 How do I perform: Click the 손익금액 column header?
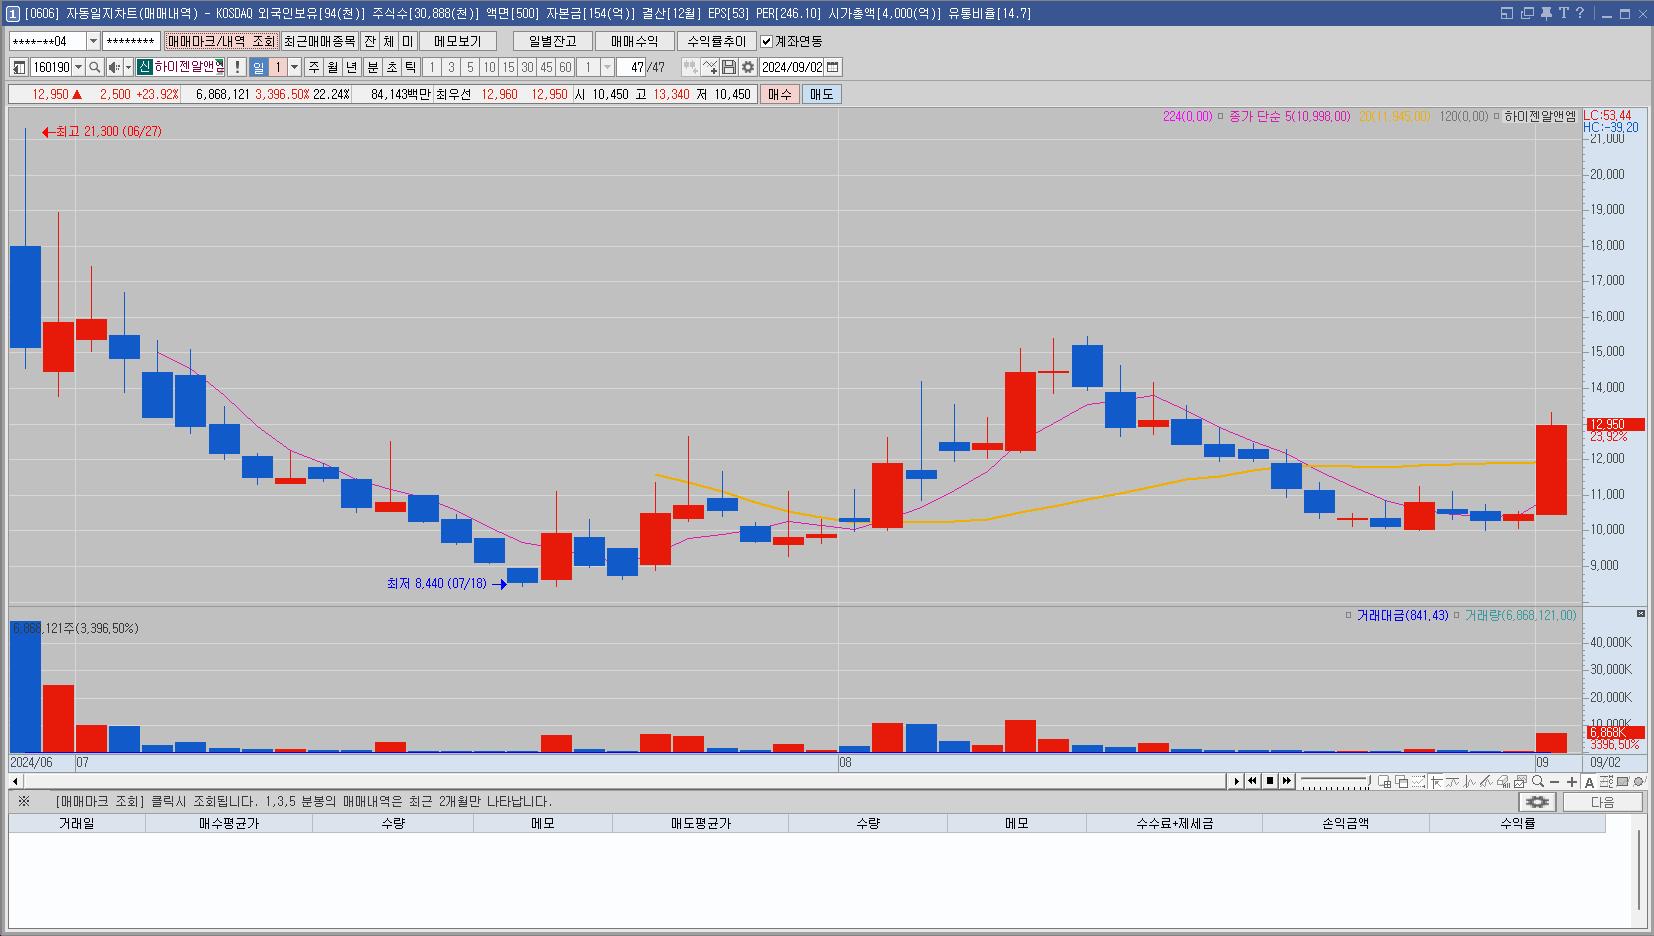pos(1346,823)
